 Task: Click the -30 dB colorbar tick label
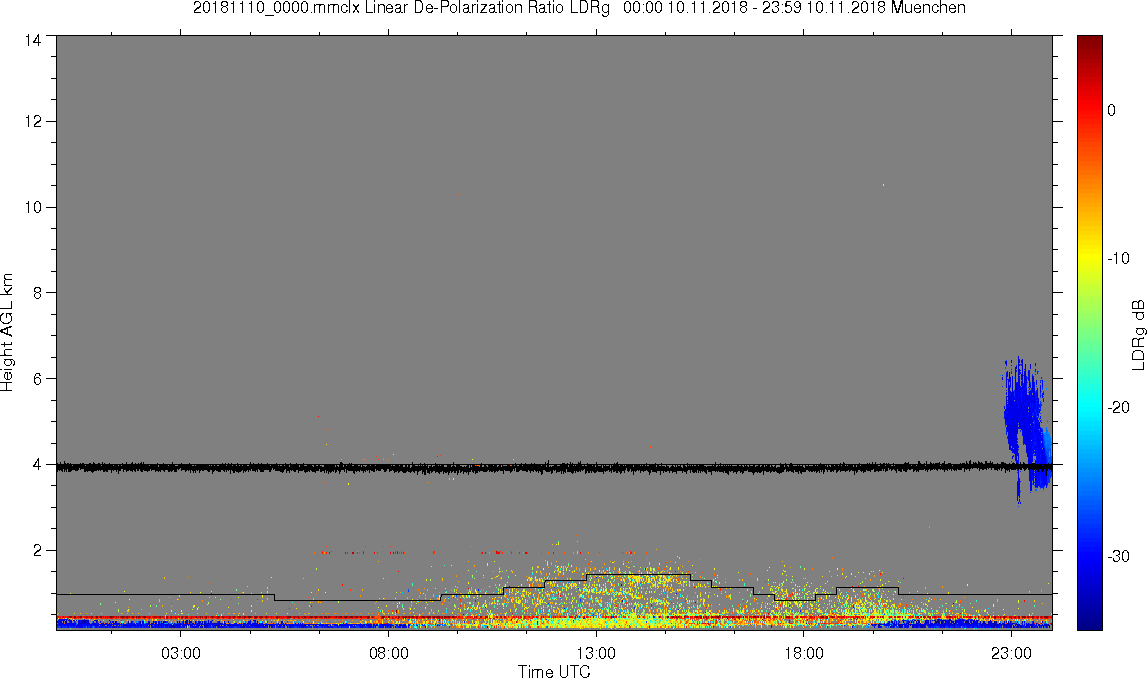(1118, 557)
